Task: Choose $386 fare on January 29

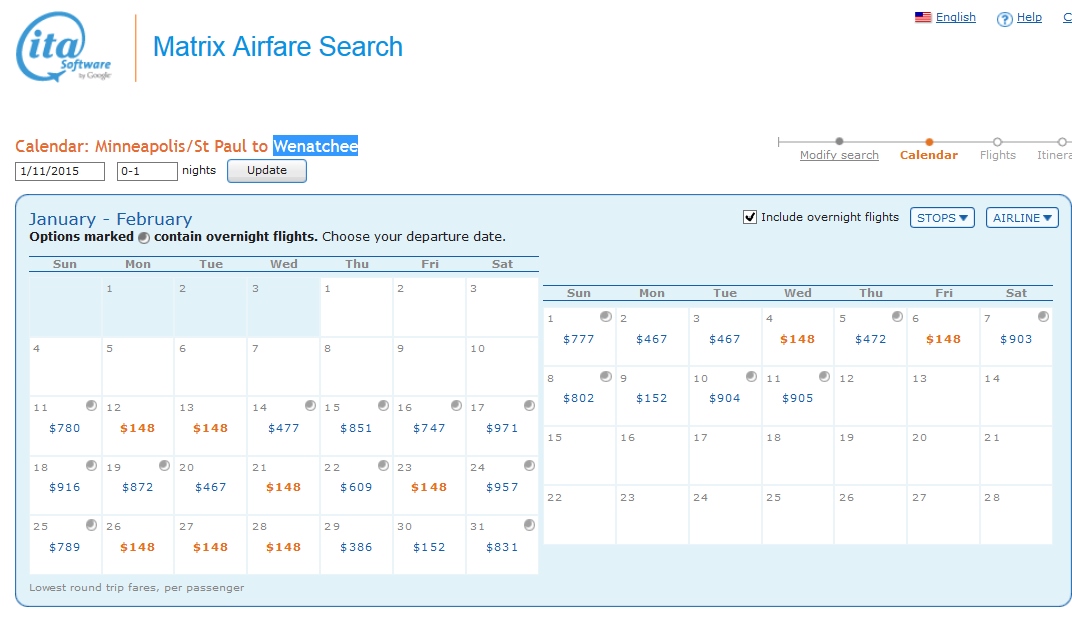Action: click(x=356, y=547)
